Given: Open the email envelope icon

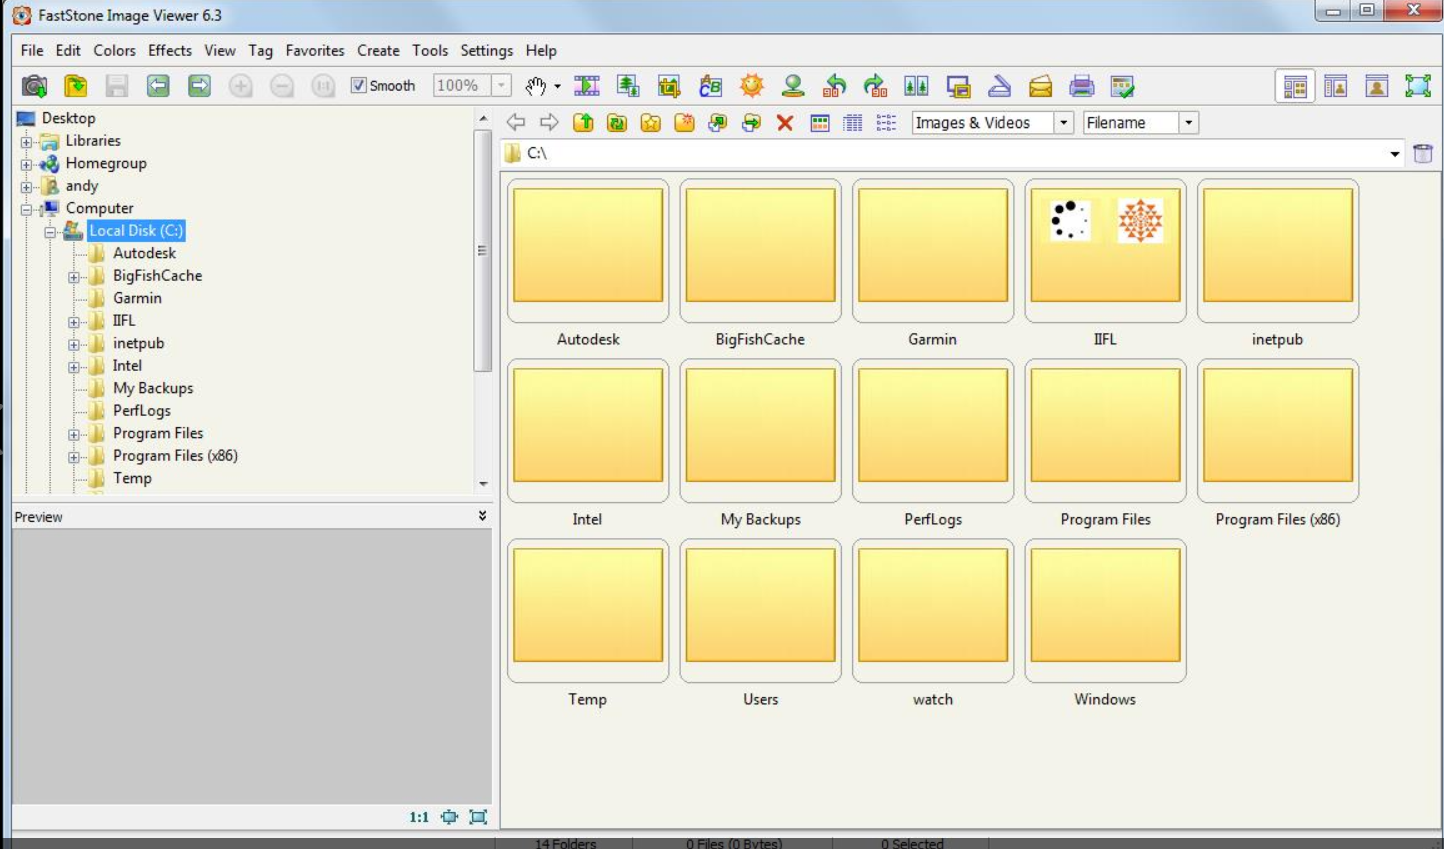Looking at the screenshot, I should pos(1040,86).
